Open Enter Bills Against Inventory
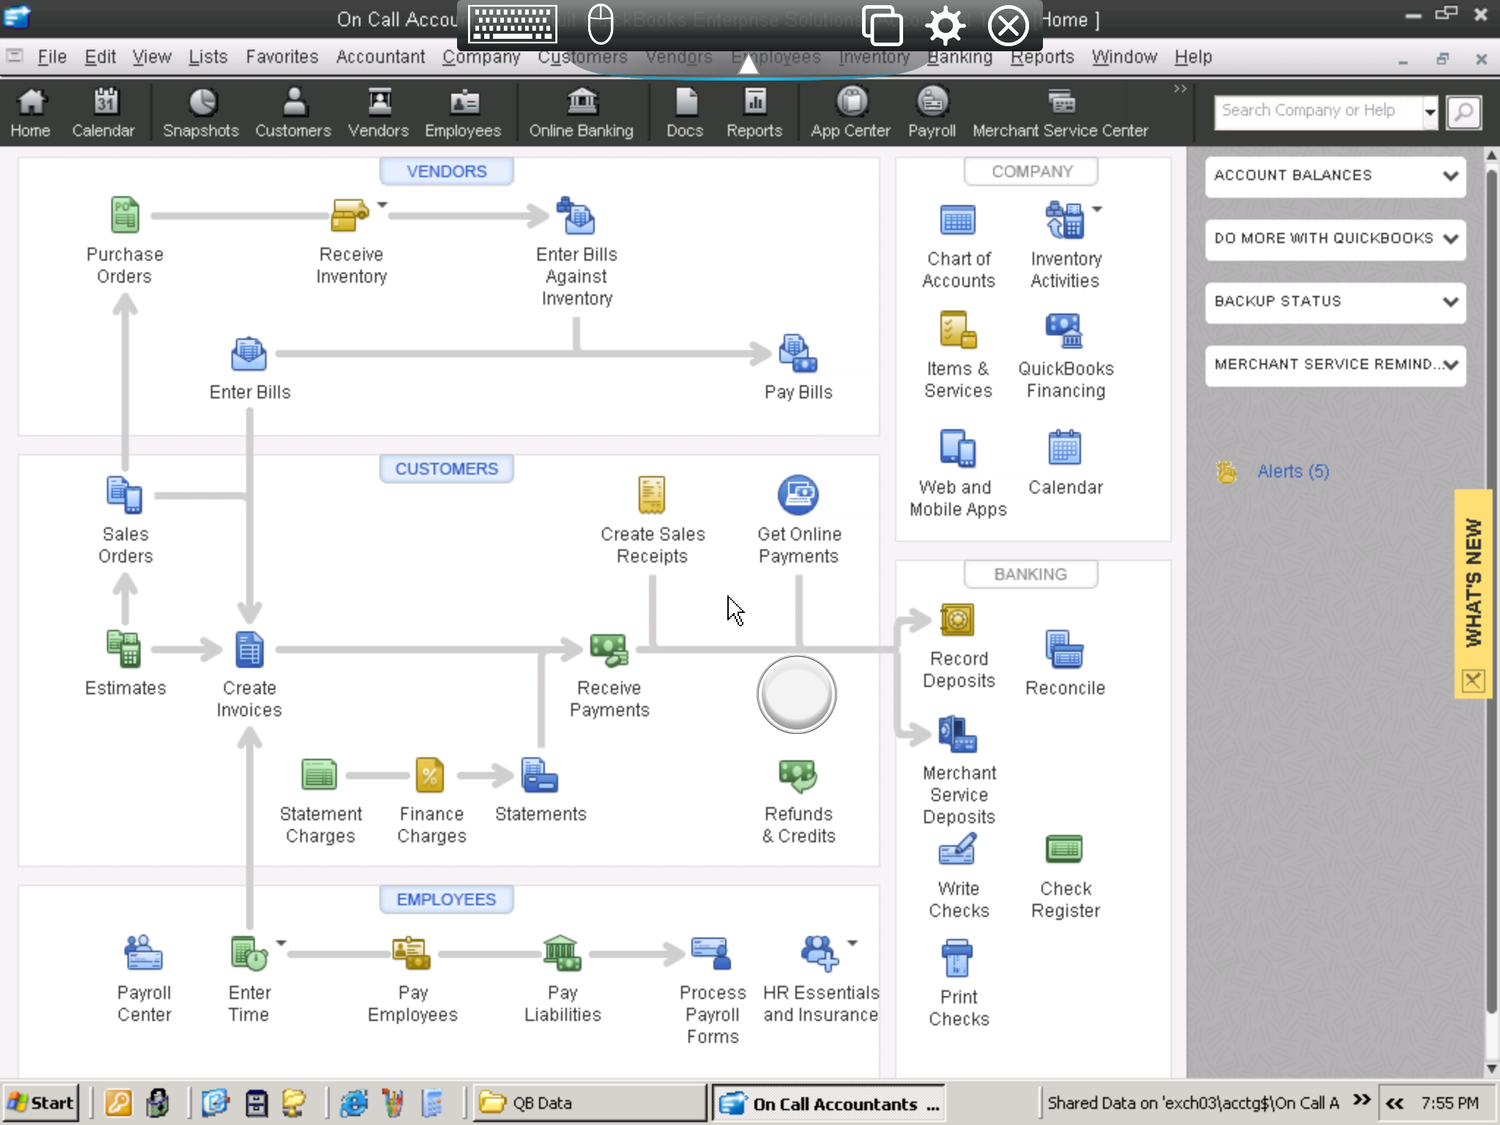The height and width of the screenshot is (1125, 1500). [576, 215]
